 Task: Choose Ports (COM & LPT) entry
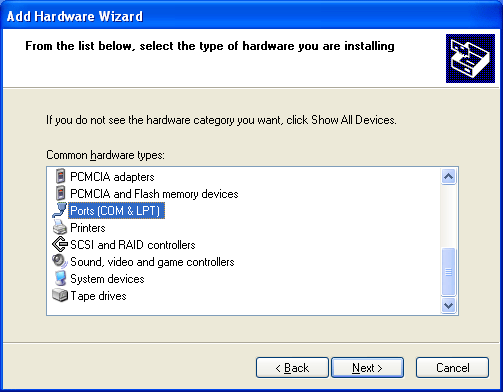point(116,211)
